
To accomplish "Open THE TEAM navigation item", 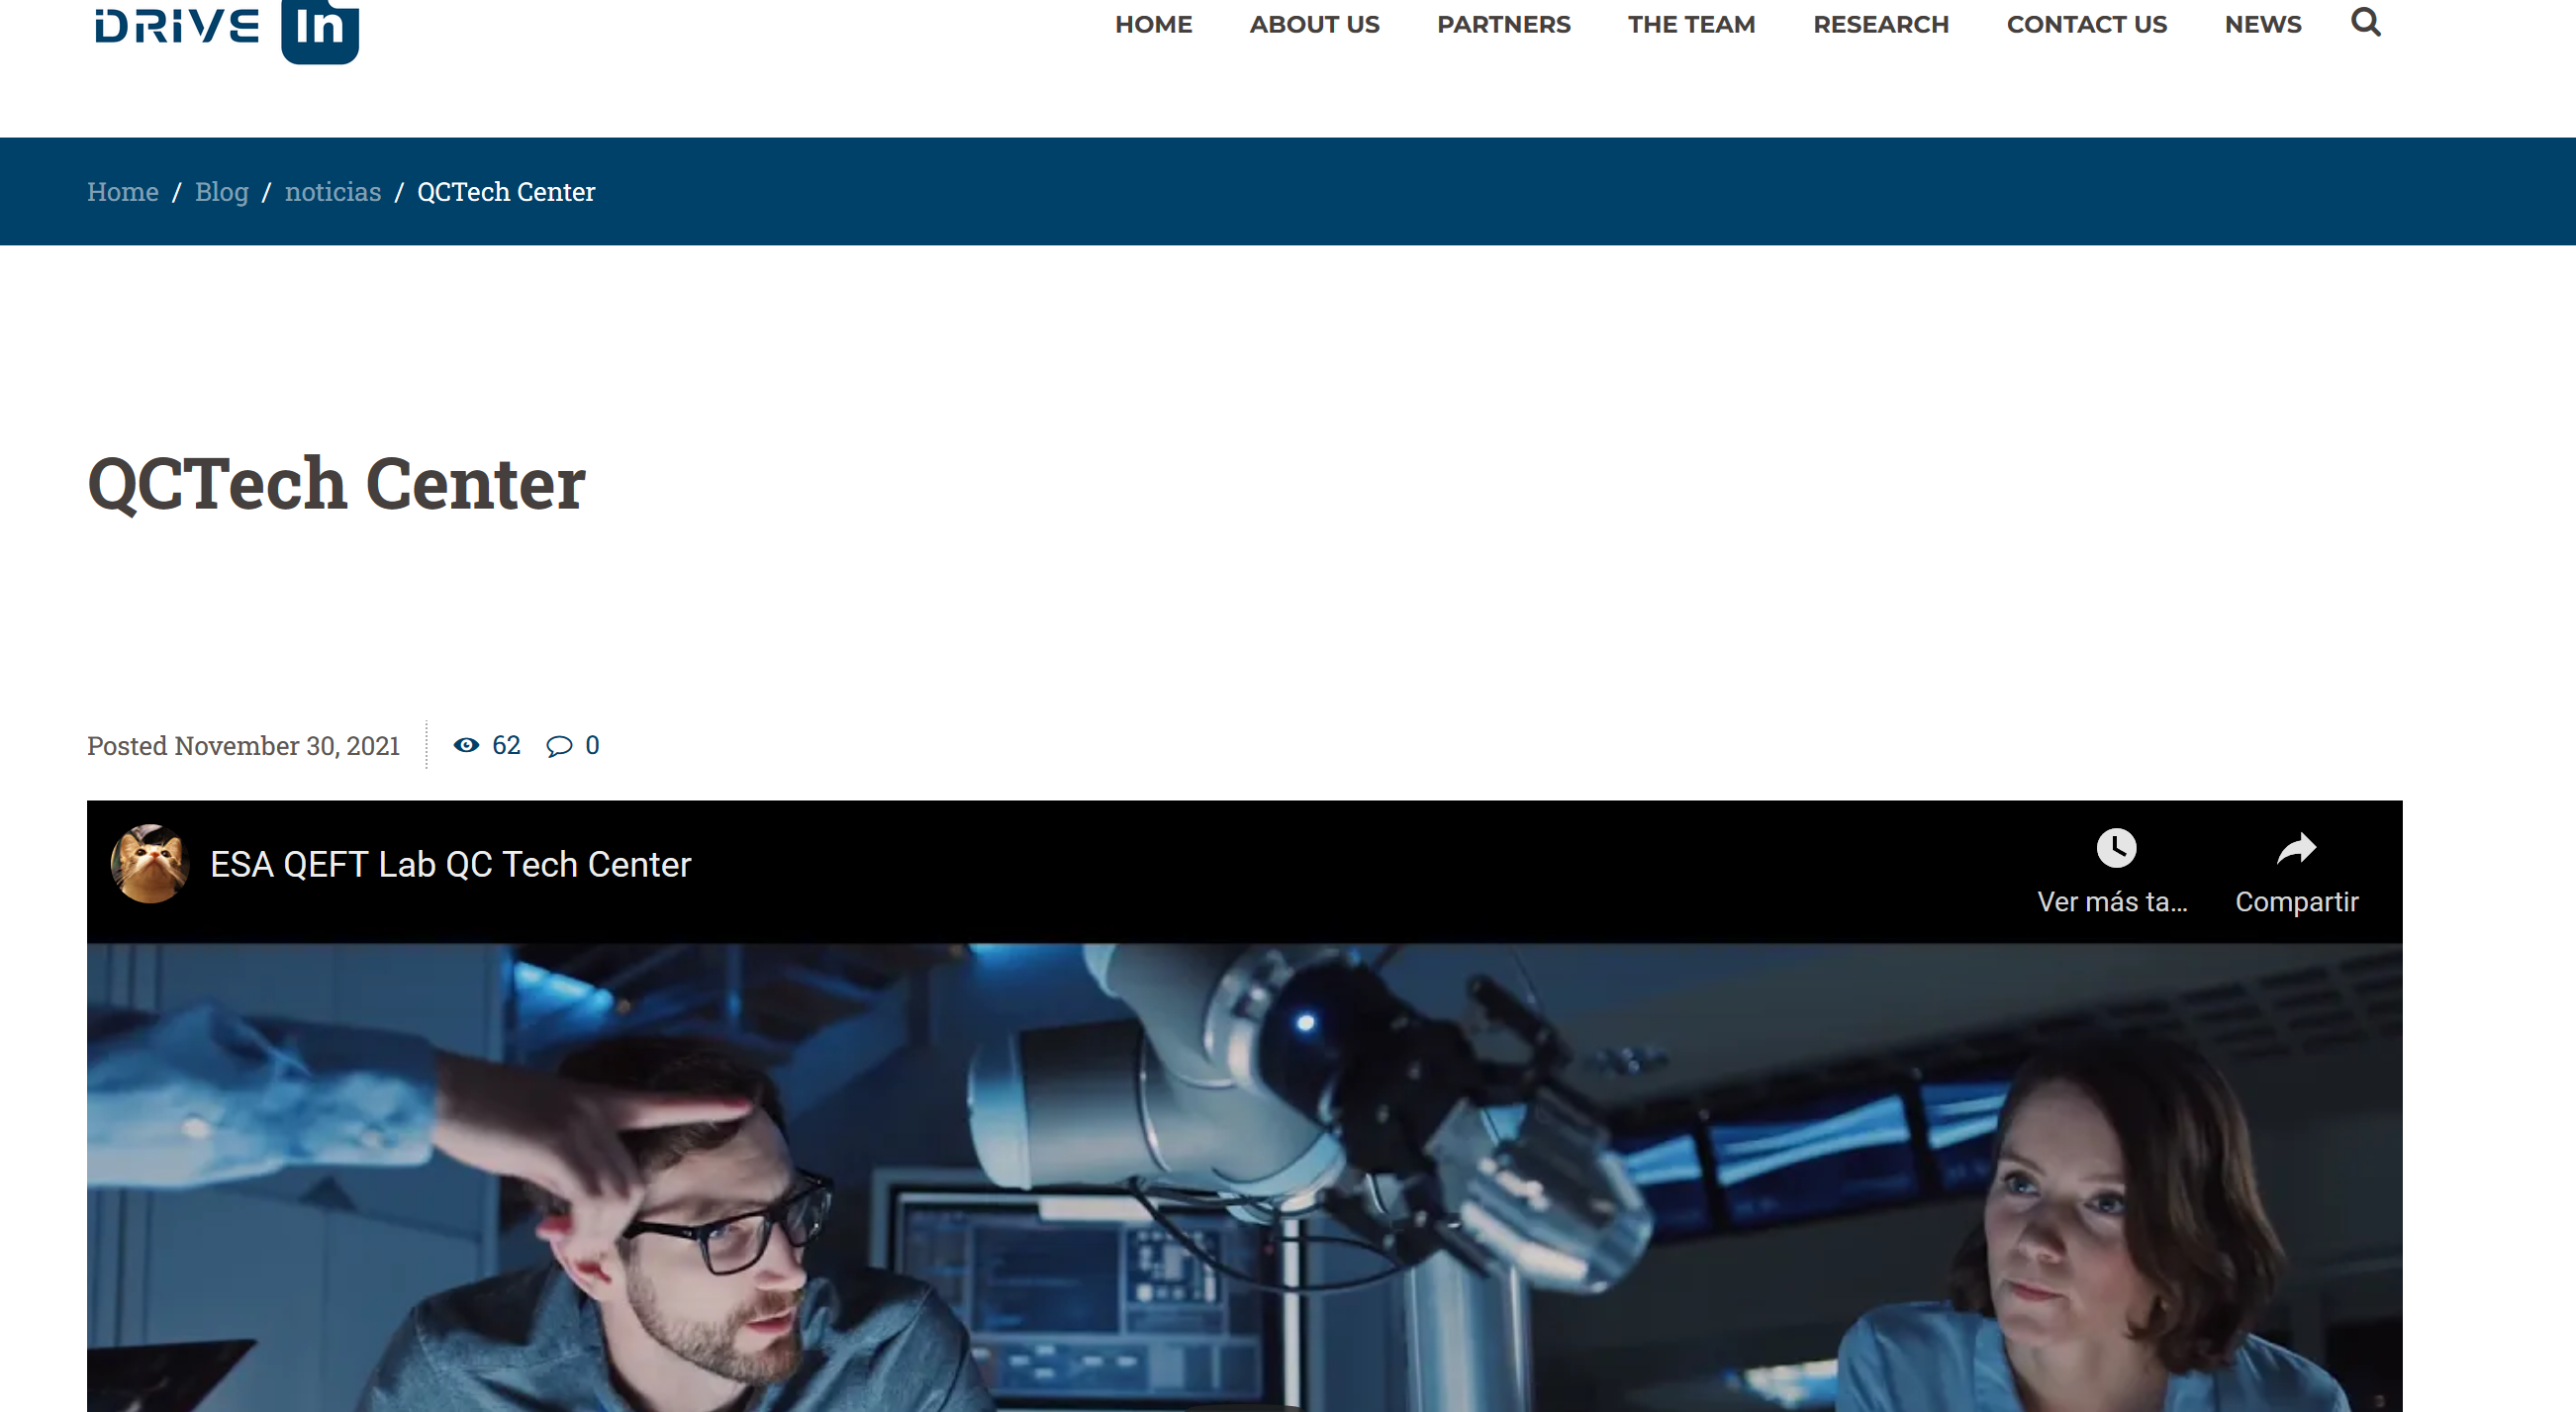I will click(x=1691, y=25).
